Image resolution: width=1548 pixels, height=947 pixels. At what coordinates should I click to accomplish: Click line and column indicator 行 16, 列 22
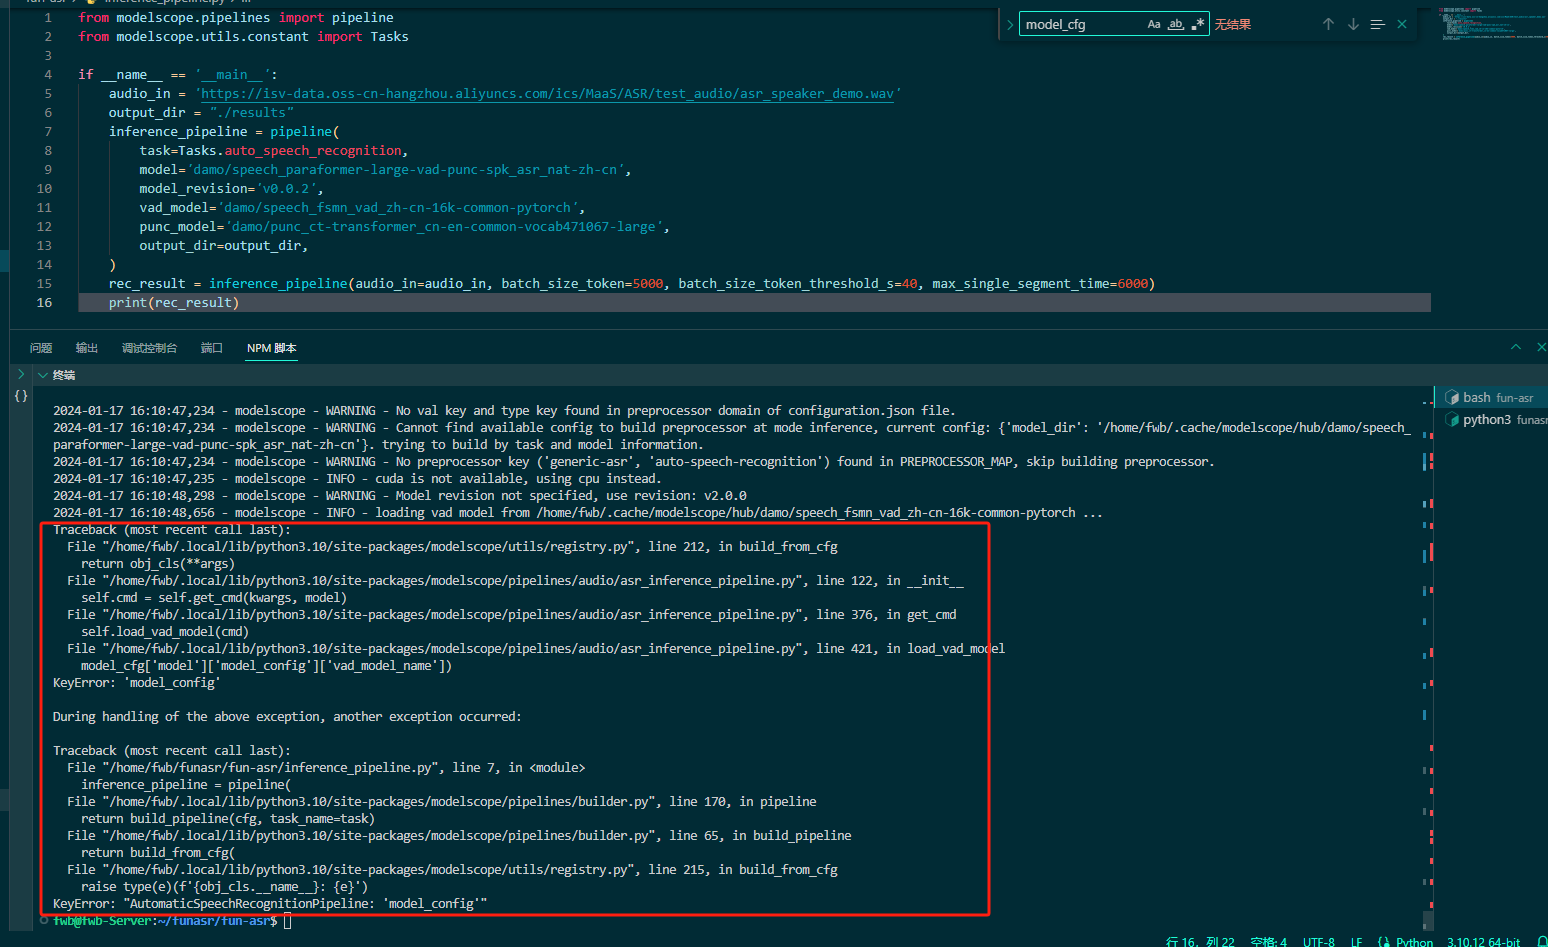click(x=1200, y=941)
